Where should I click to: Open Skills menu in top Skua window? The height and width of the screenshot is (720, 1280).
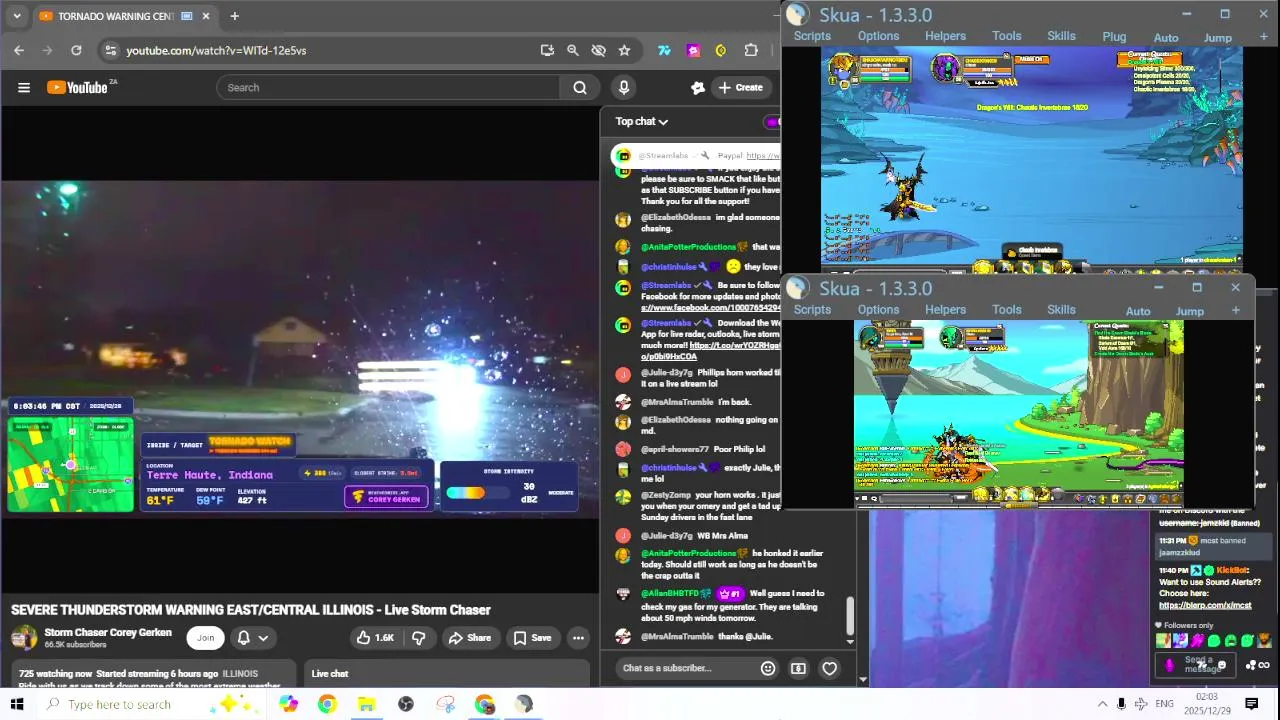tap(1061, 36)
